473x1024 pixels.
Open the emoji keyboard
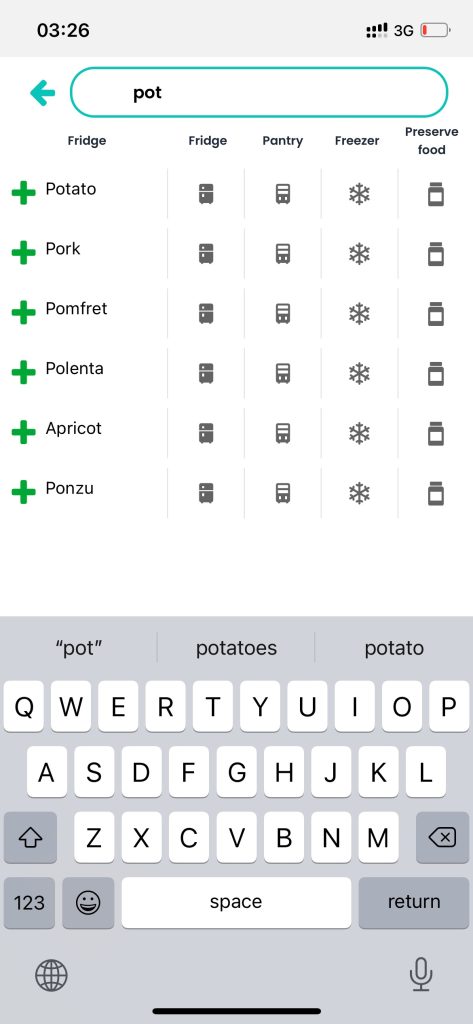pyautogui.click(x=88, y=903)
